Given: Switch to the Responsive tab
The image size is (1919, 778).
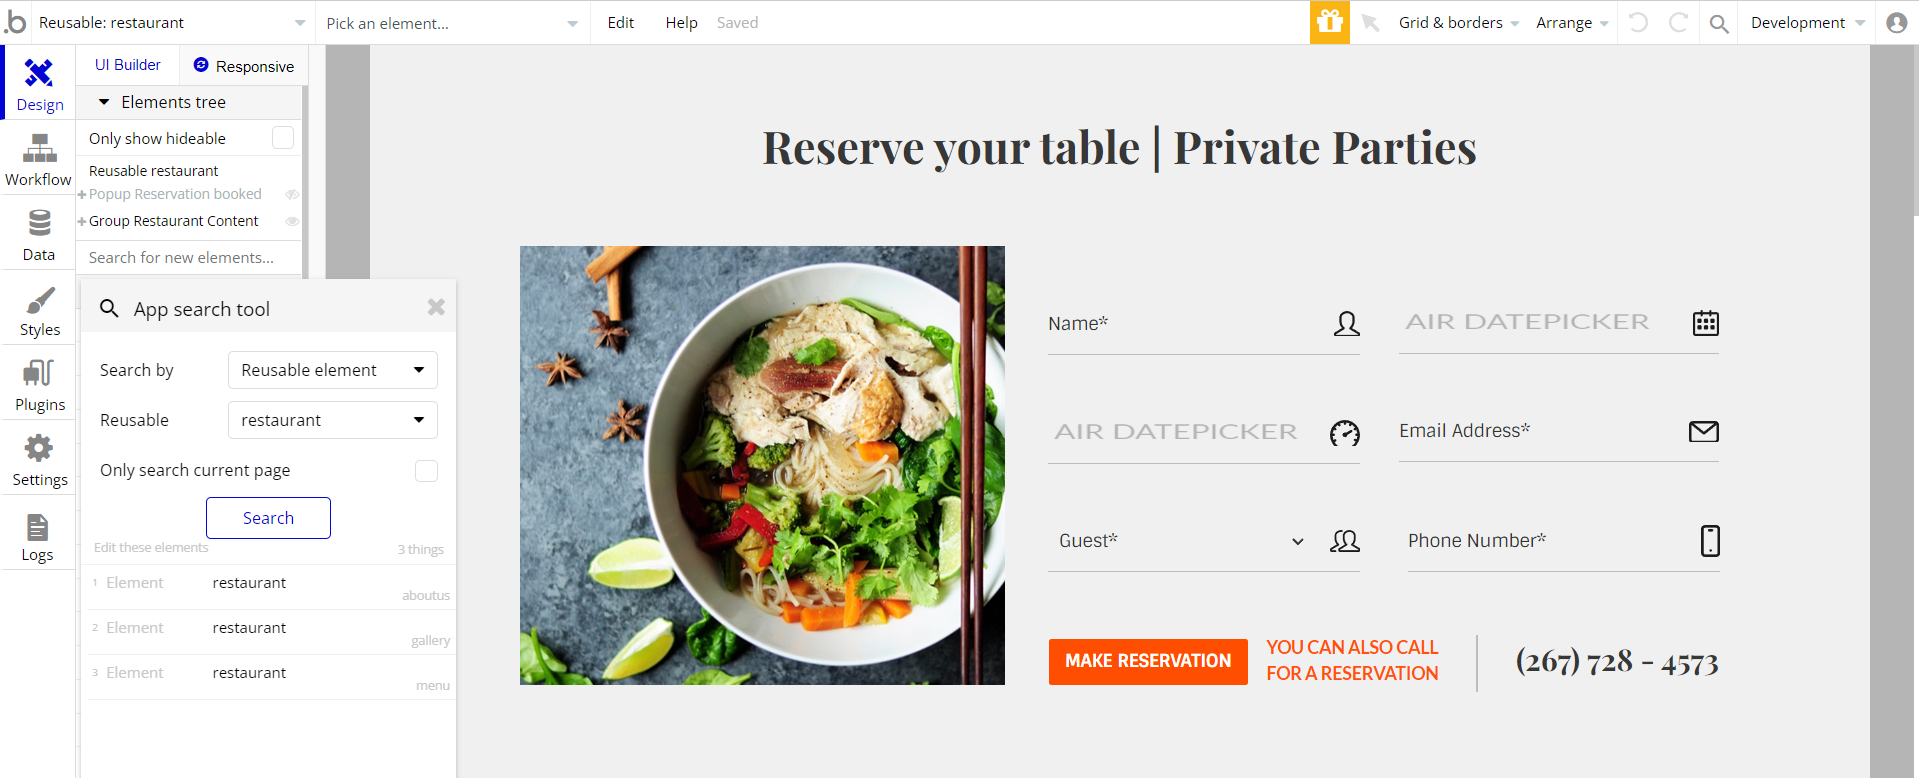Looking at the screenshot, I should click(244, 66).
